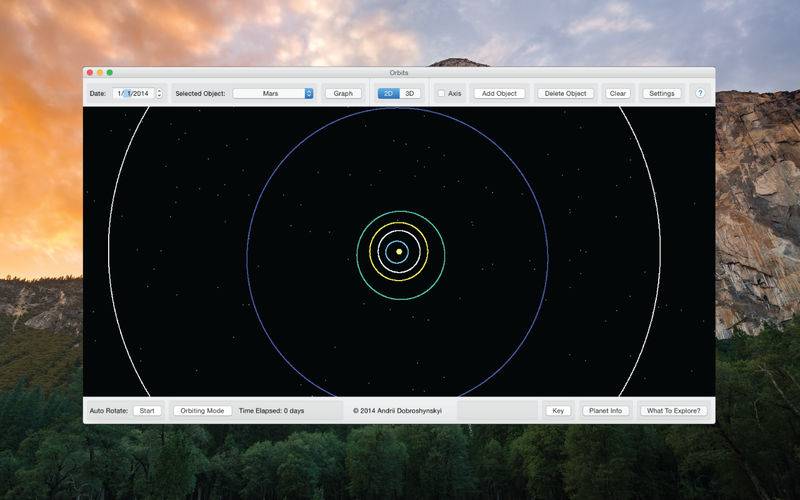Click the yellow Sun at the center
Screen dimensions: 800x500
[399, 252]
